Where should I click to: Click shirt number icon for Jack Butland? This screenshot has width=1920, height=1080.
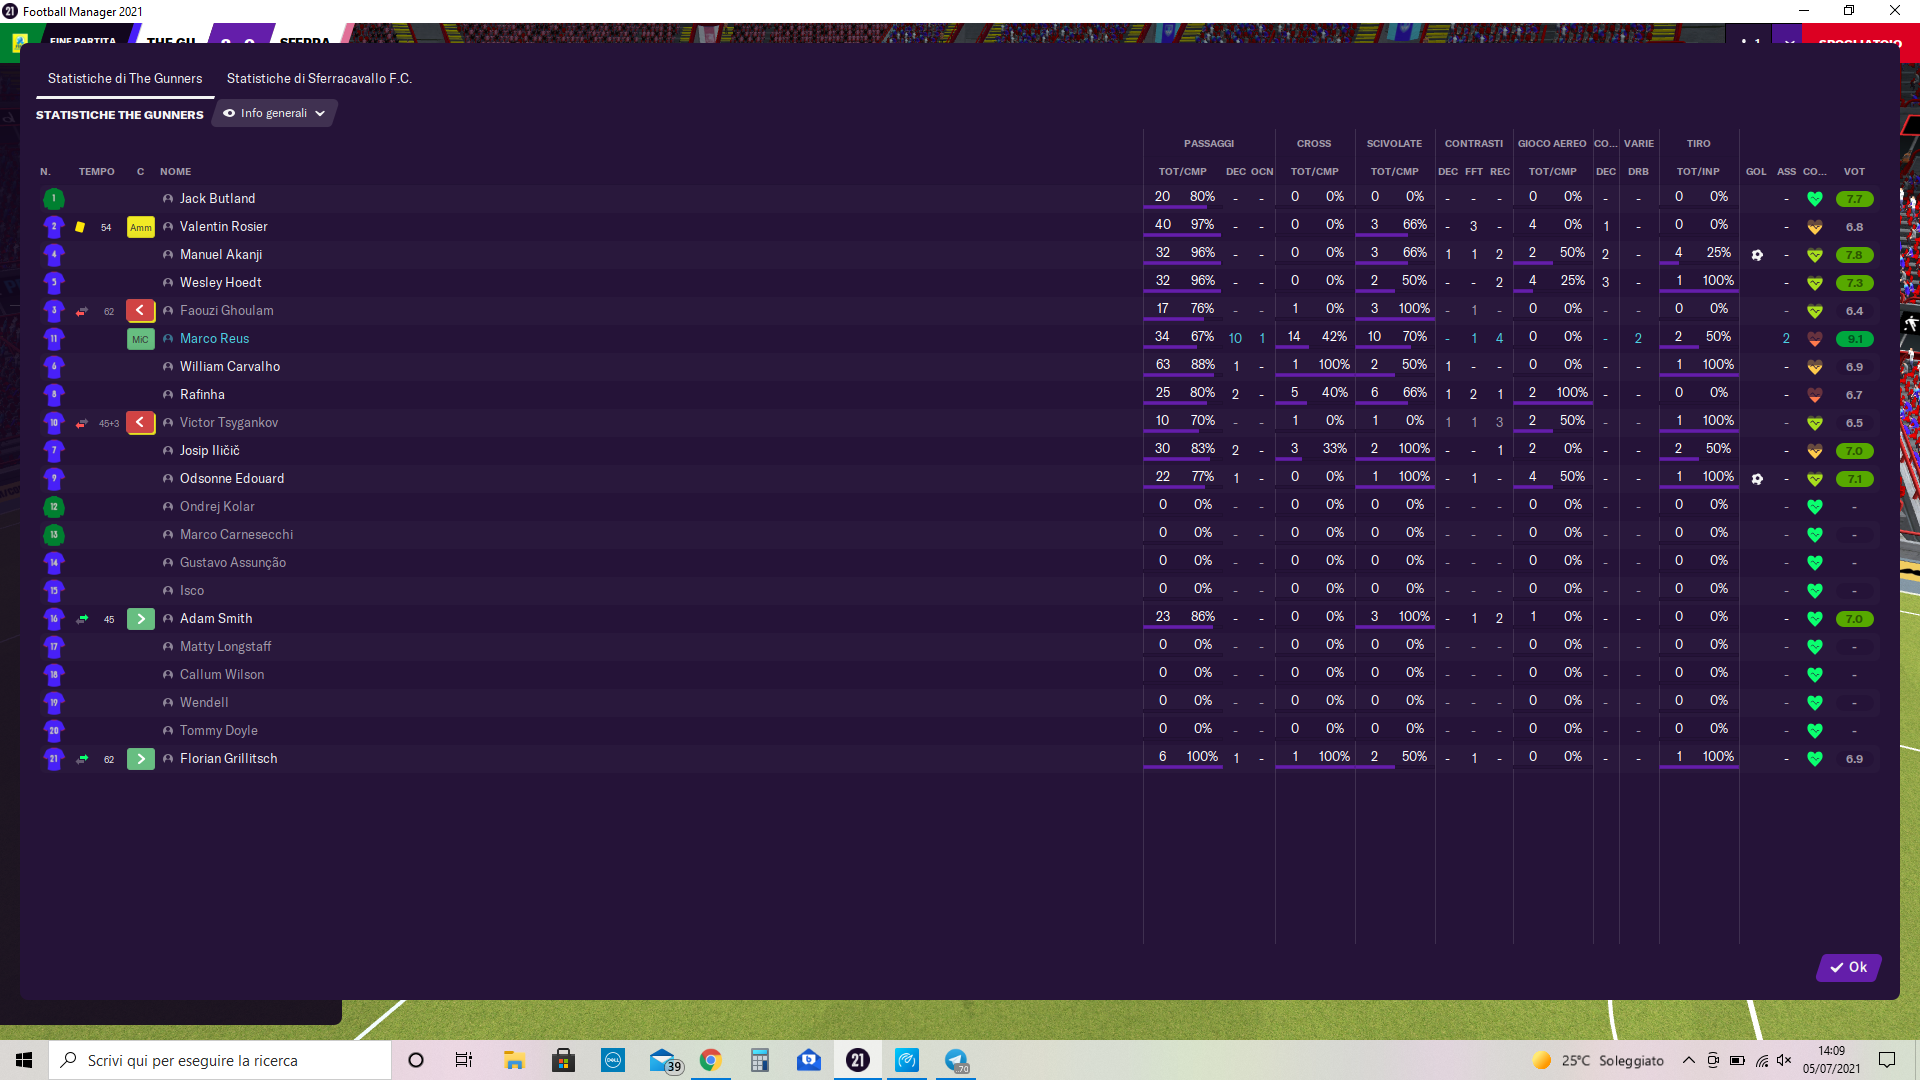pyautogui.click(x=54, y=199)
